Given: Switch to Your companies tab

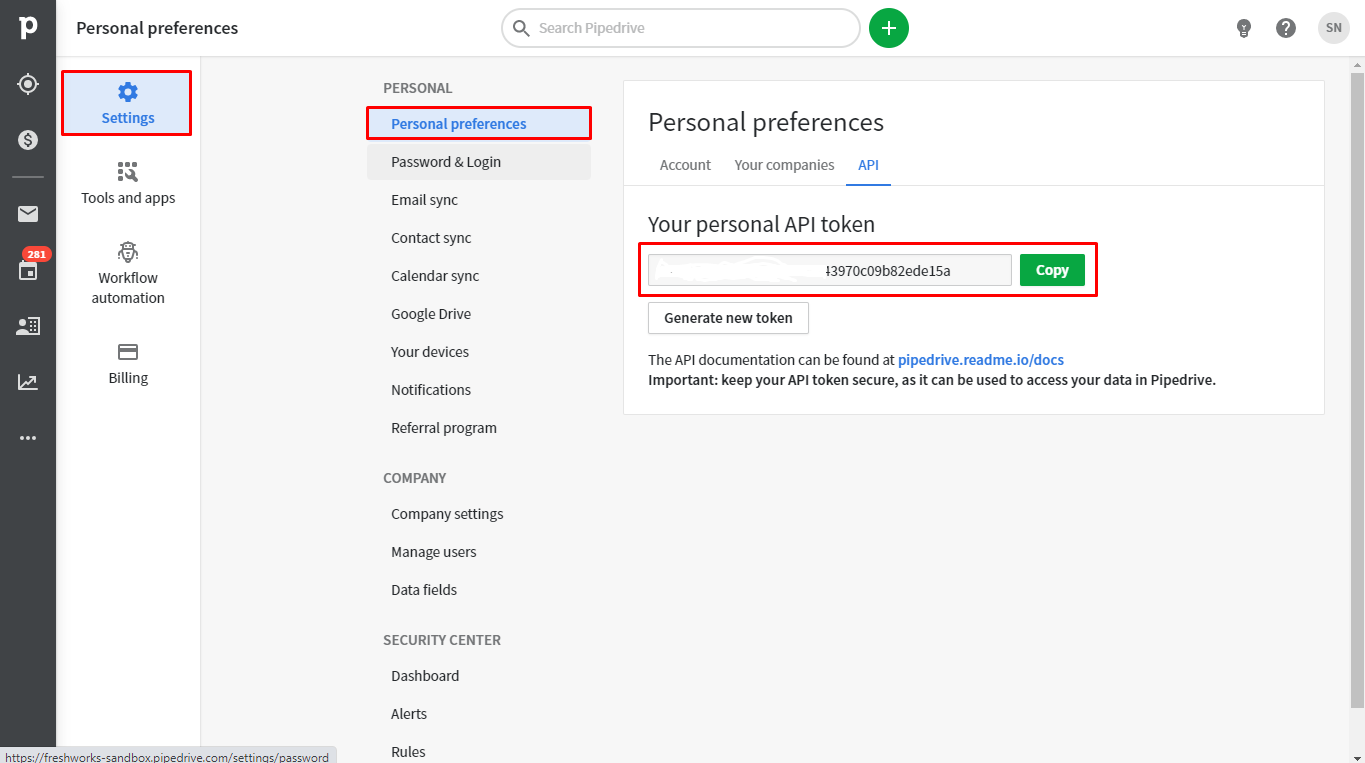Looking at the screenshot, I should click(784, 165).
